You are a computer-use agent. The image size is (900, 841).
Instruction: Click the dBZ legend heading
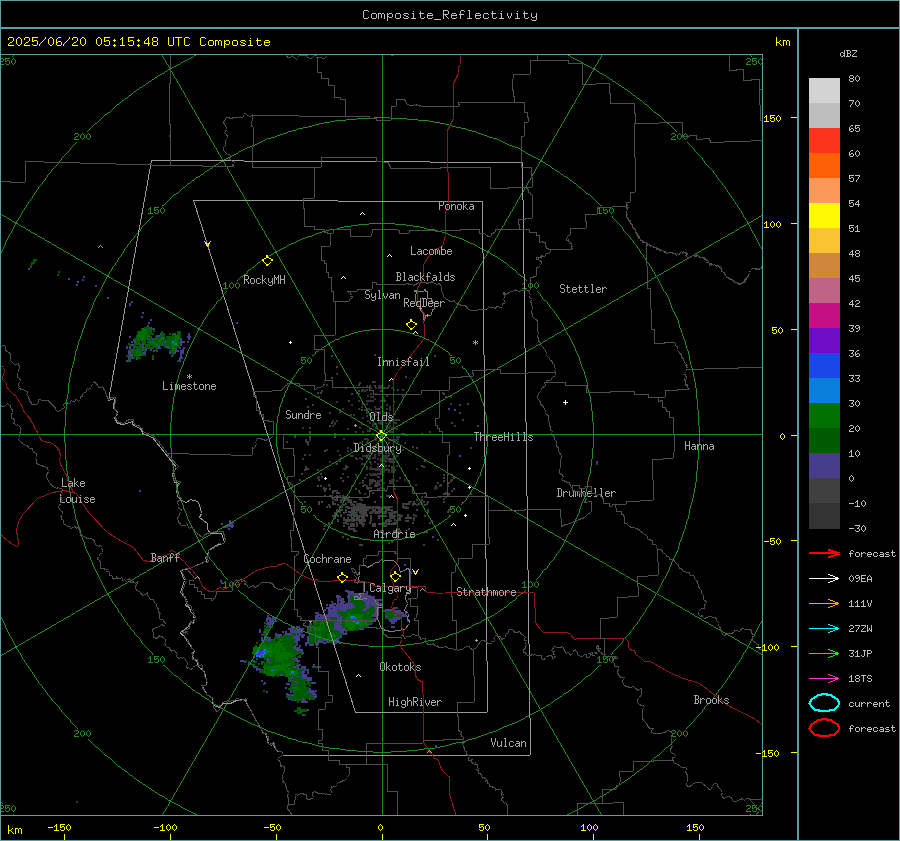pos(848,53)
